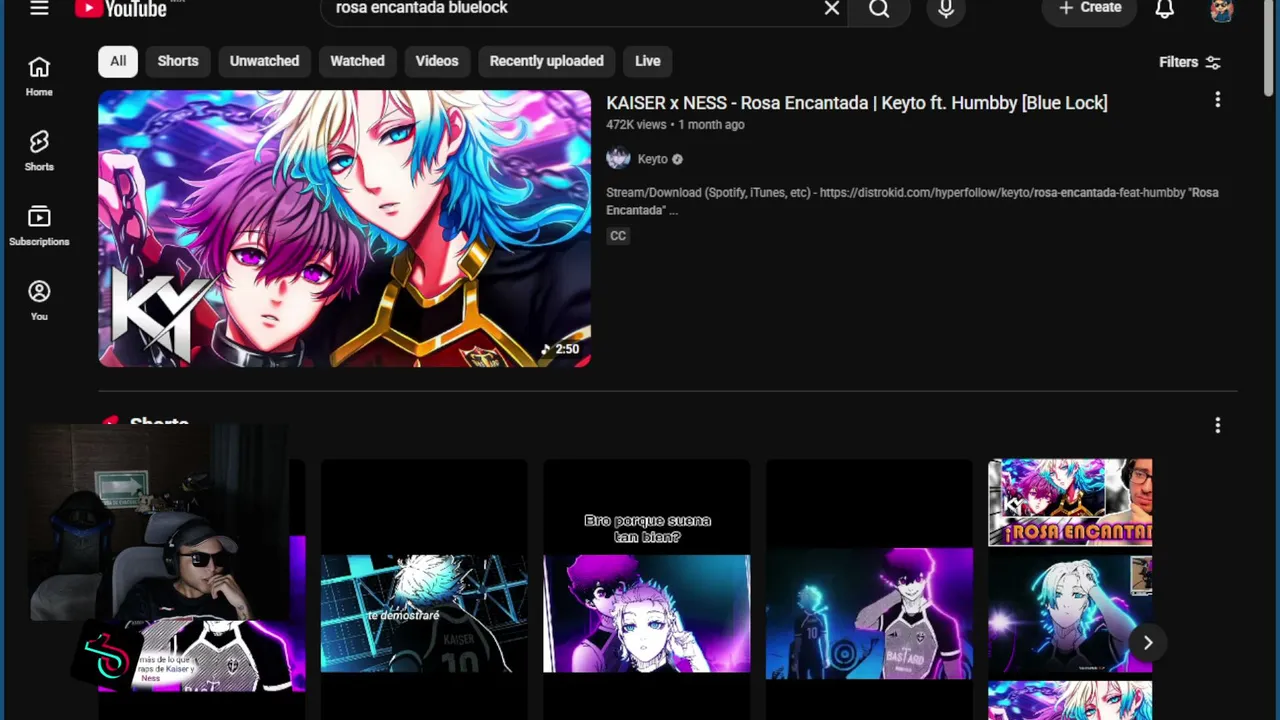Image resolution: width=1280 pixels, height=720 pixels.
Task: Clear the search query with X
Action: pyautogui.click(x=832, y=8)
